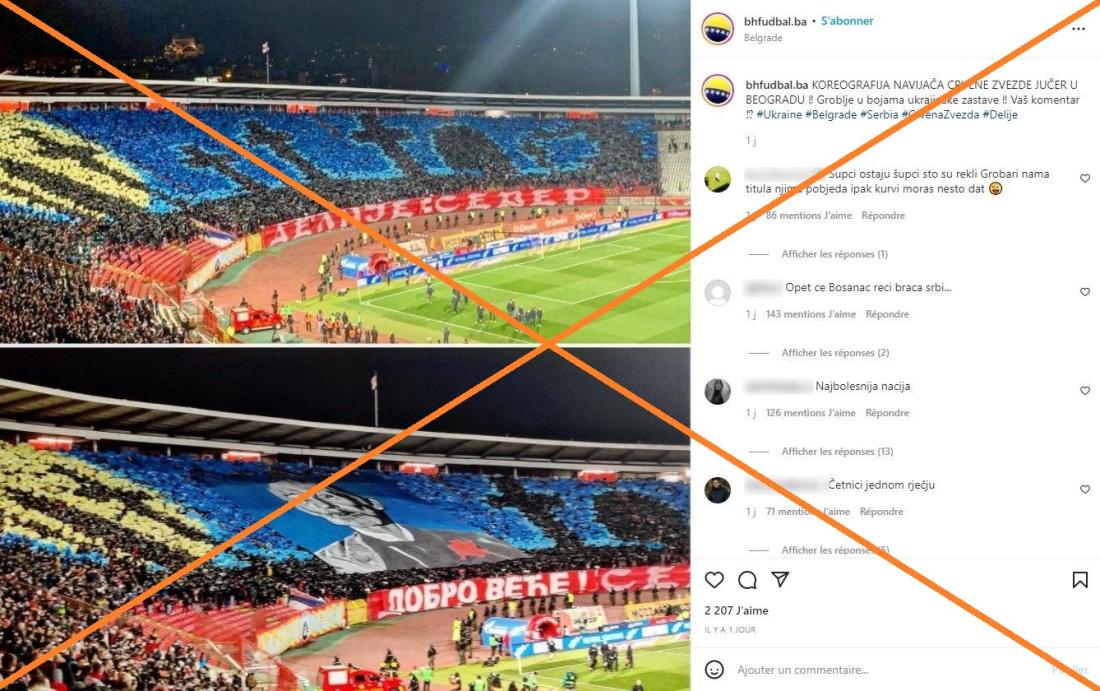The height and width of the screenshot is (691, 1100).
Task: Open bhfudbal.ba profile picture in header
Action: click(718, 29)
